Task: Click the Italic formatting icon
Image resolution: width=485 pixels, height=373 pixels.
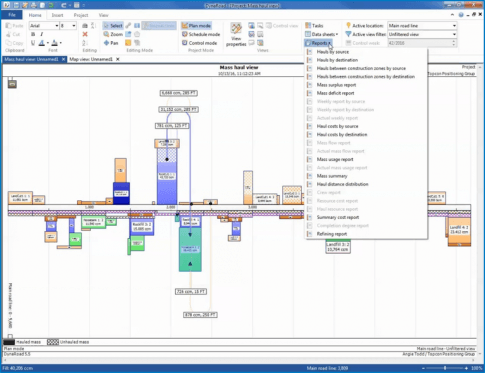Action: (x=42, y=34)
